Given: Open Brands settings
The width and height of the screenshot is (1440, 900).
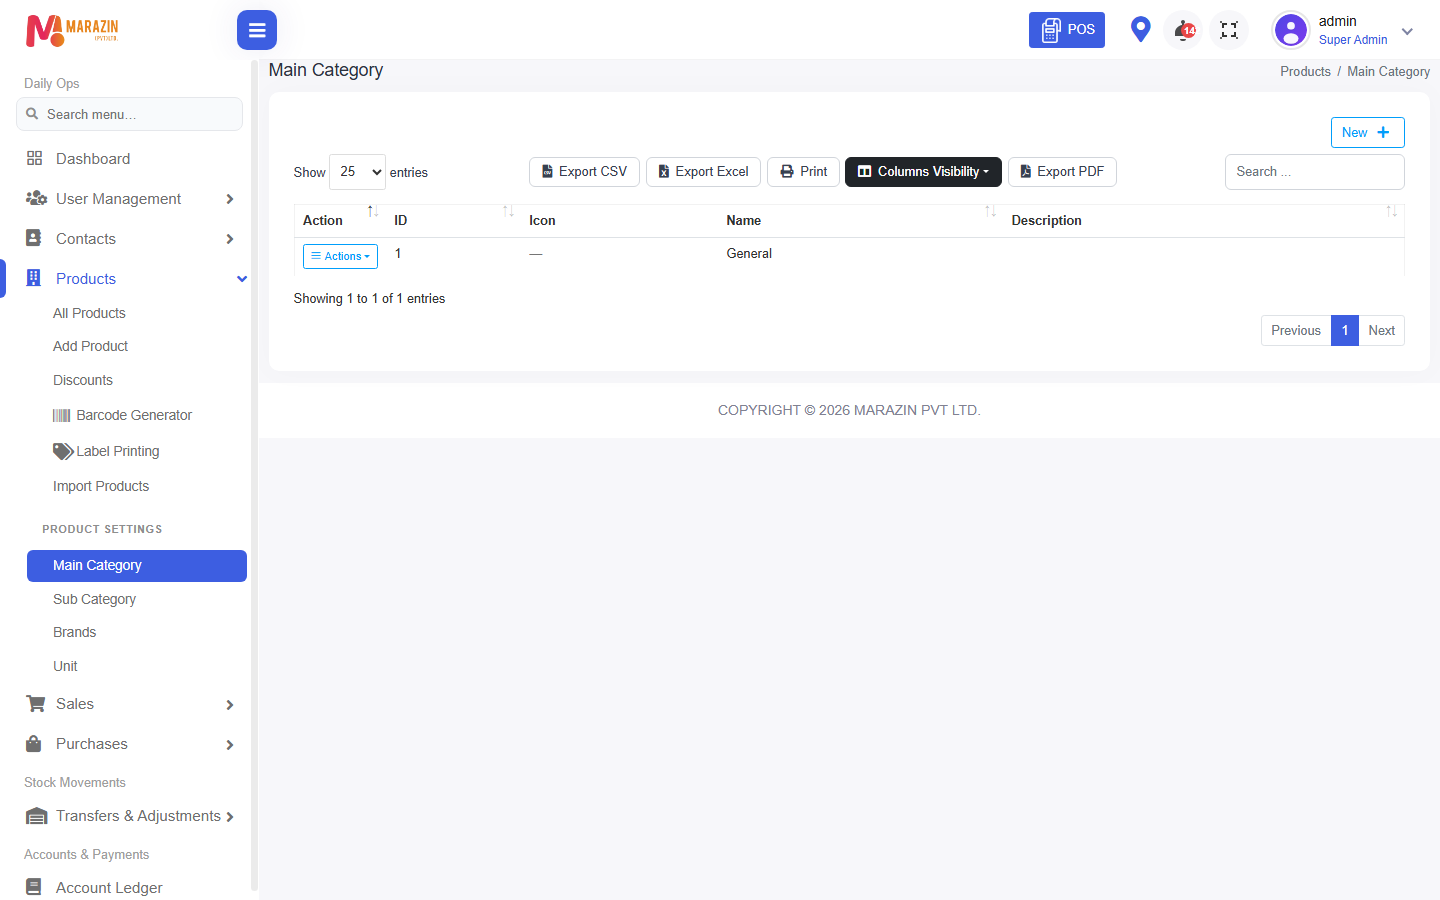Looking at the screenshot, I should tap(75, 632).
